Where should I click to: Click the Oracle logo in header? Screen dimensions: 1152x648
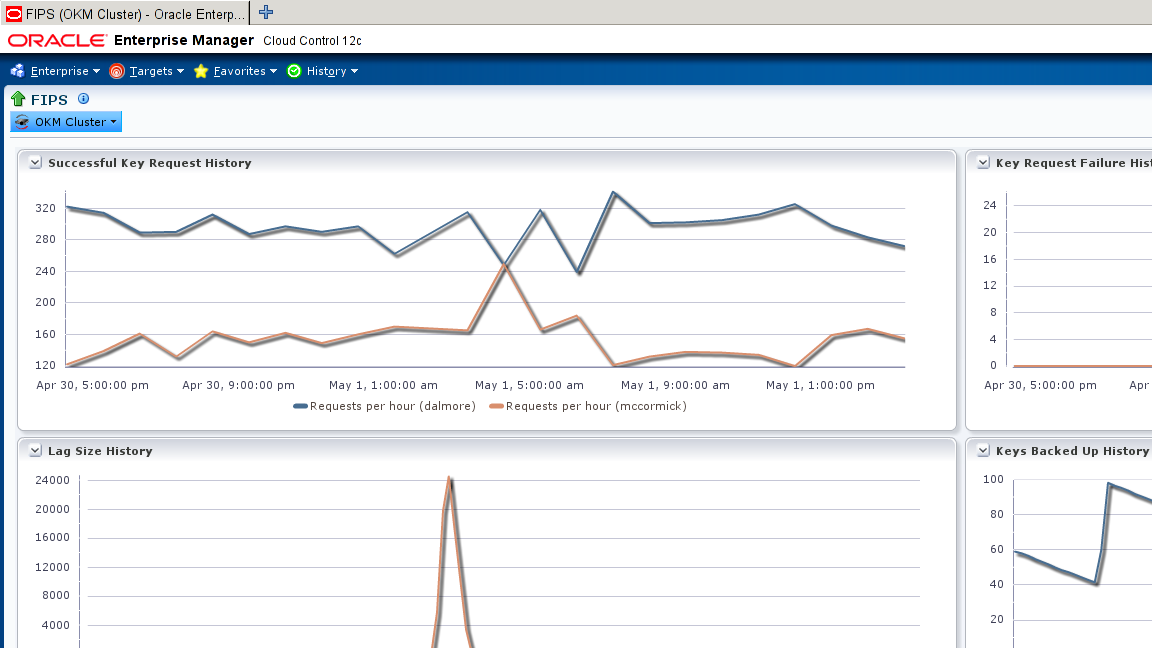coord(57,40)
